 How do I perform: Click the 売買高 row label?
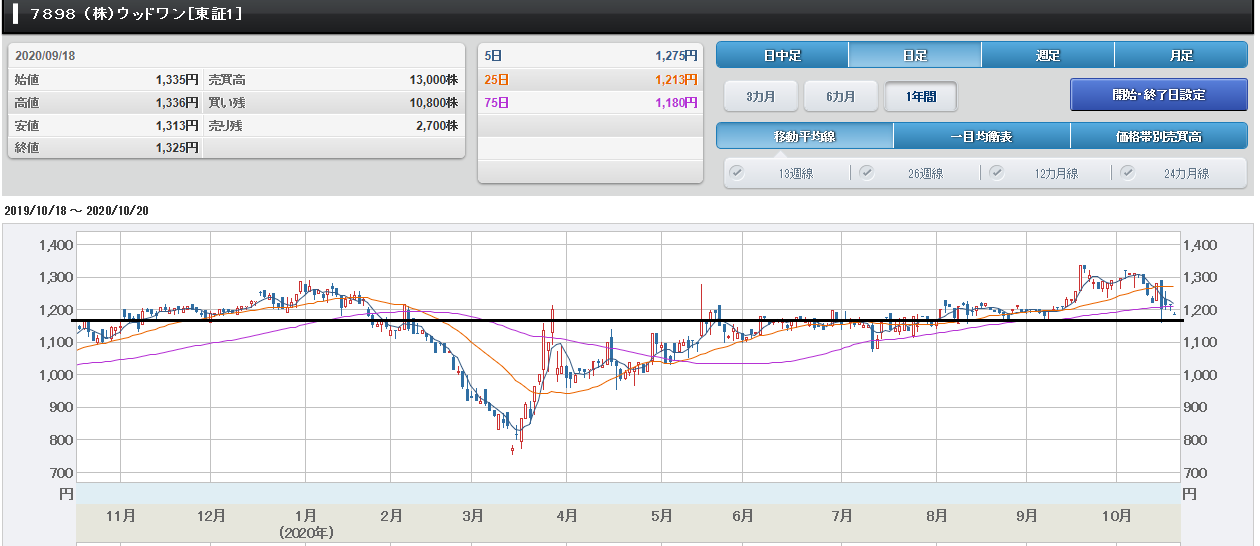pos(226,79)
